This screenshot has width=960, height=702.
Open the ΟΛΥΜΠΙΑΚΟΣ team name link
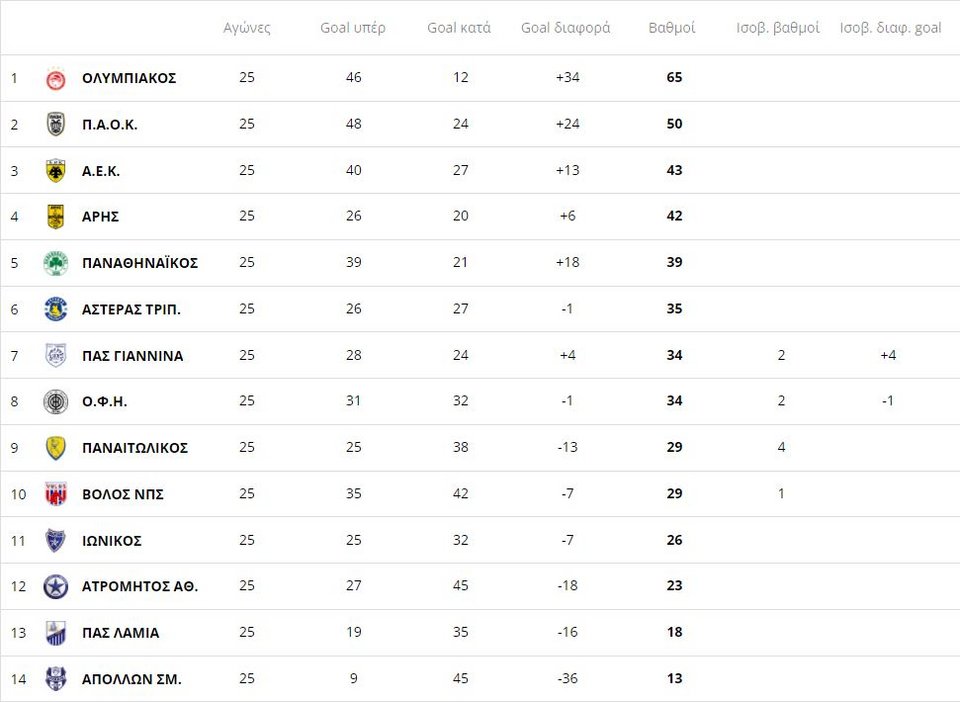[129, 78]
